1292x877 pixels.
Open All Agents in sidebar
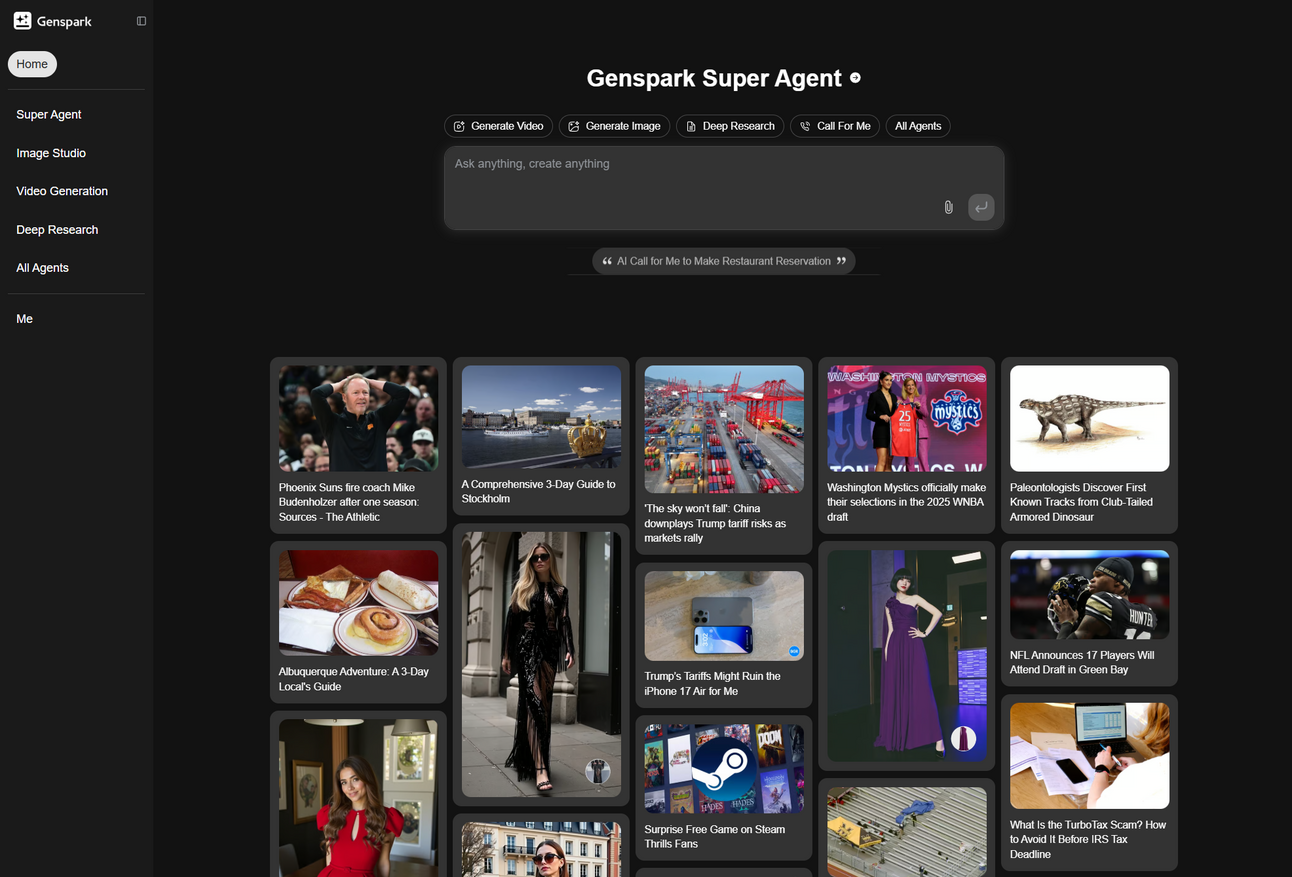coord(42,268)
